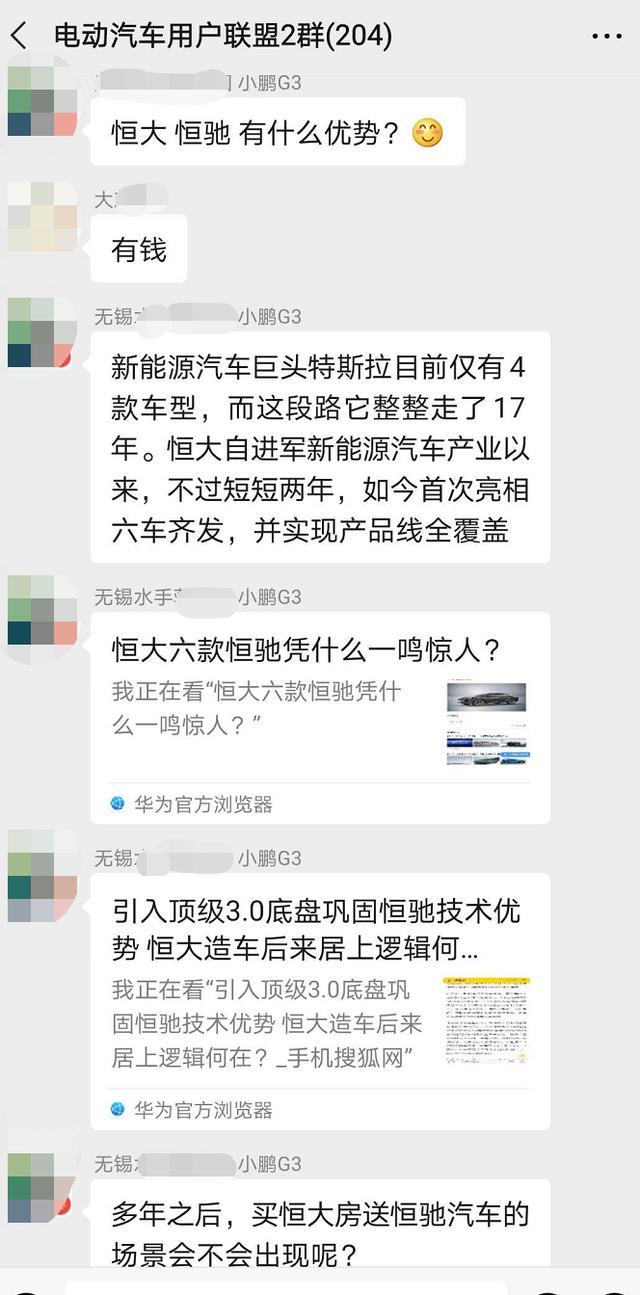Tap the back arrow to leave chat
The height and width of the screenshot is (1295, 640).
(x=19, y=37)
